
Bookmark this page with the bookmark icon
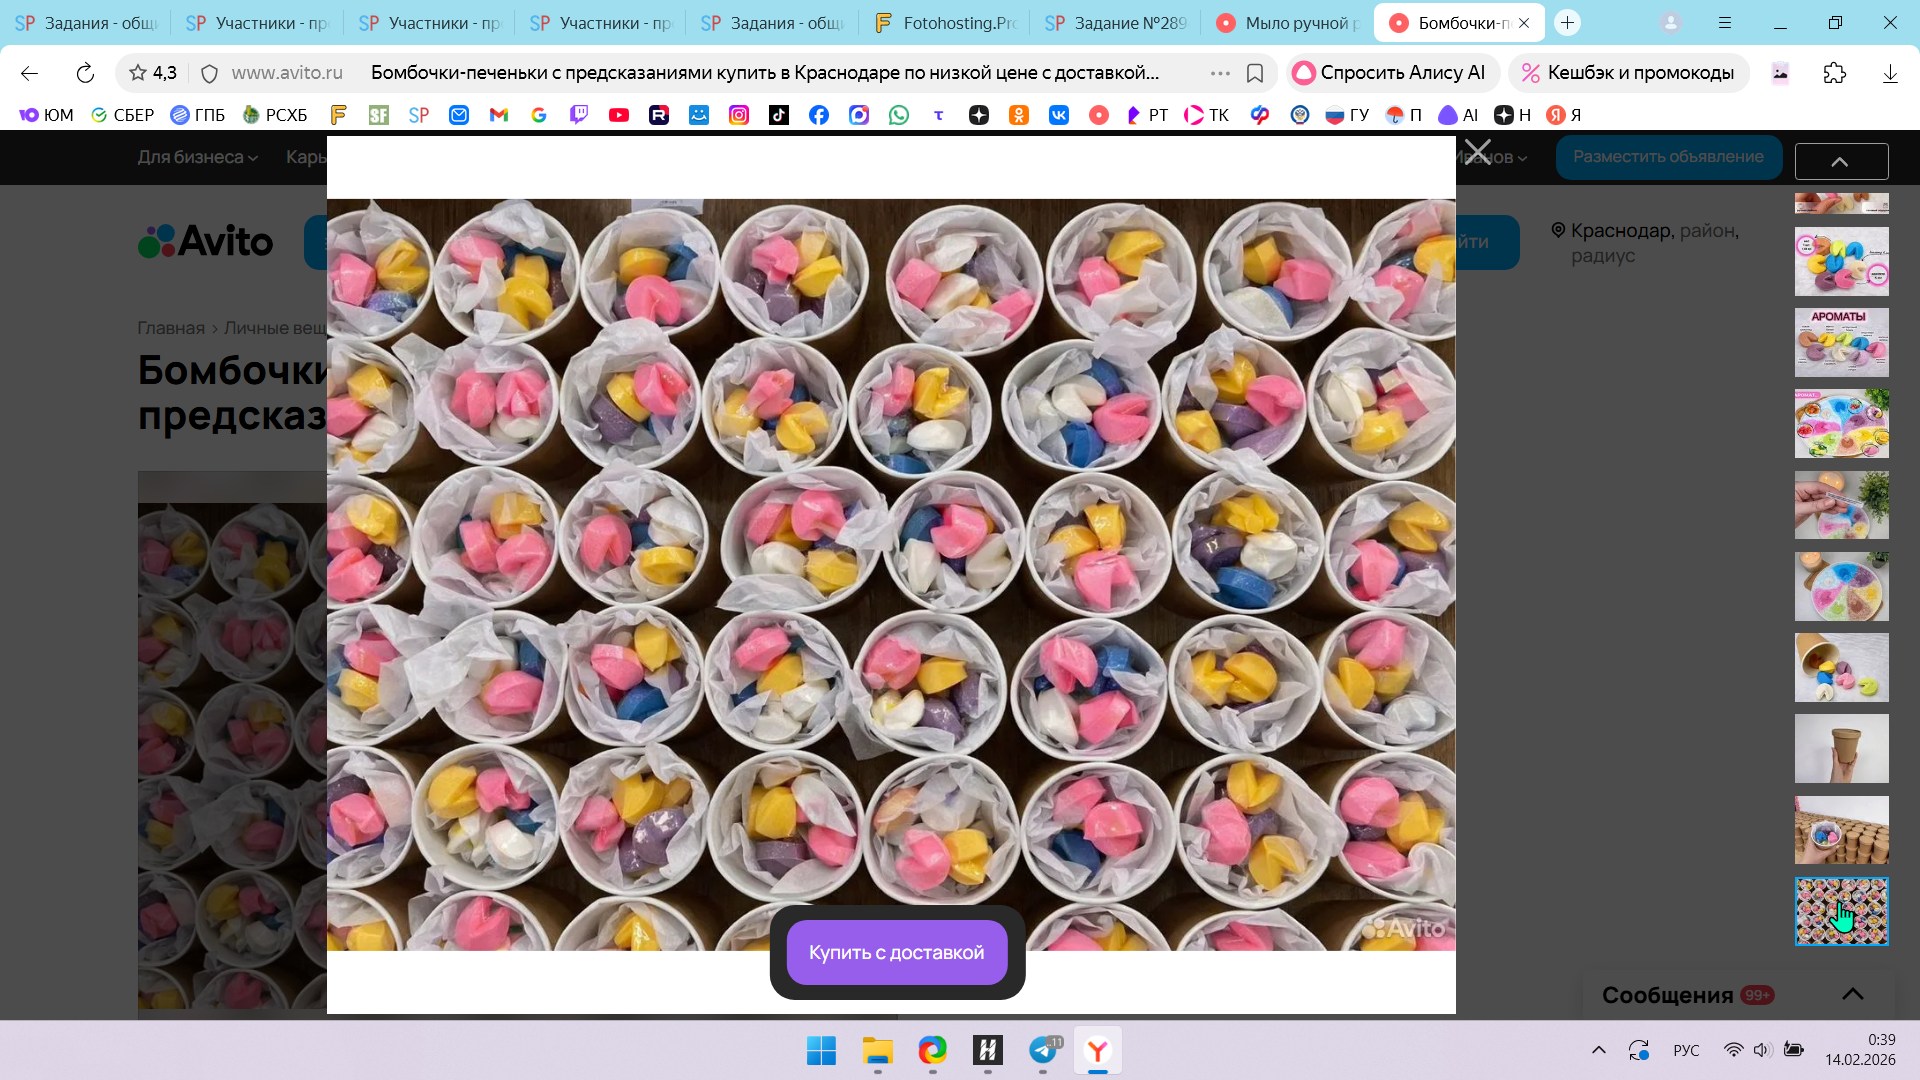point(1255,73)
